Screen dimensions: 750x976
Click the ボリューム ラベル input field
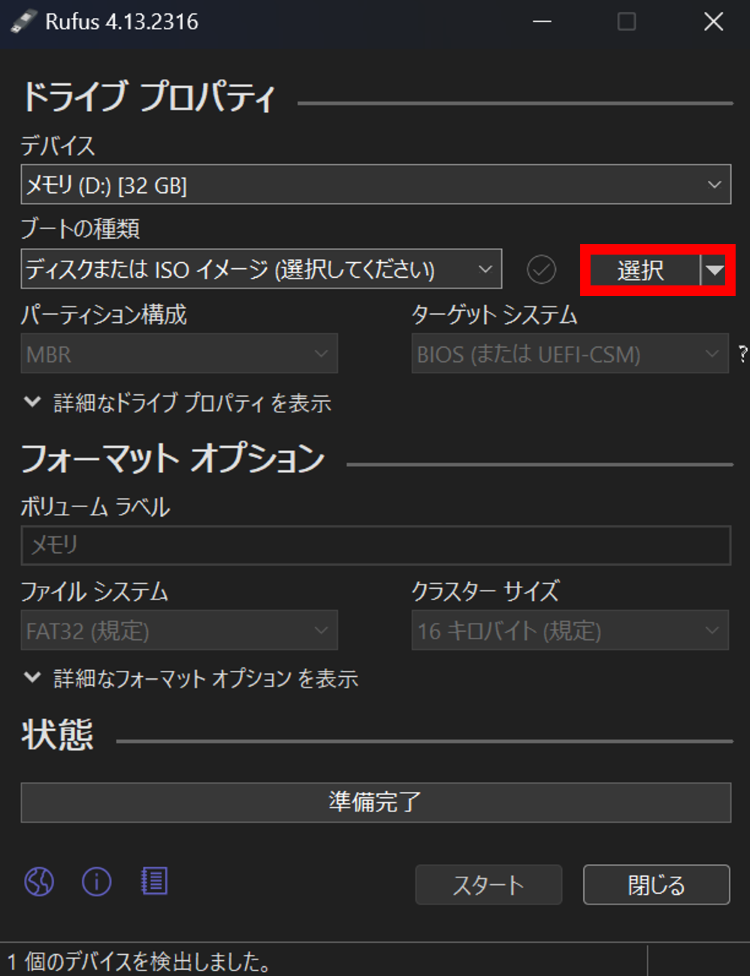click(376, 545)
